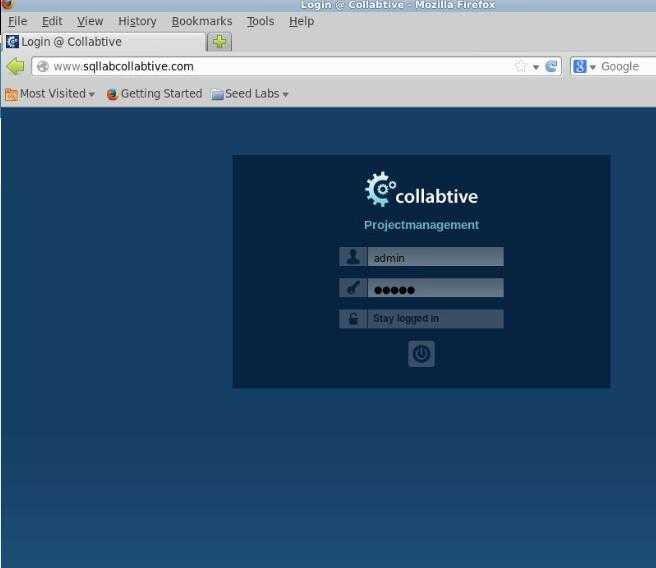Open the Bookmarks menu
The width and height of the screenshot is (656, 568).
point(202,21)
